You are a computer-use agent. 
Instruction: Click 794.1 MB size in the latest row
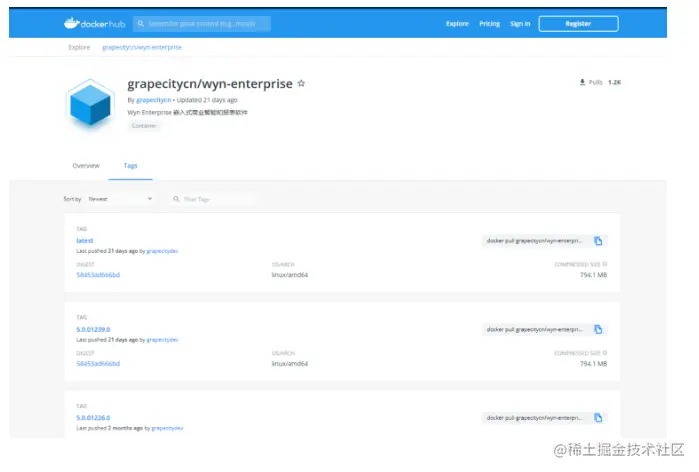tap(593, 275)
